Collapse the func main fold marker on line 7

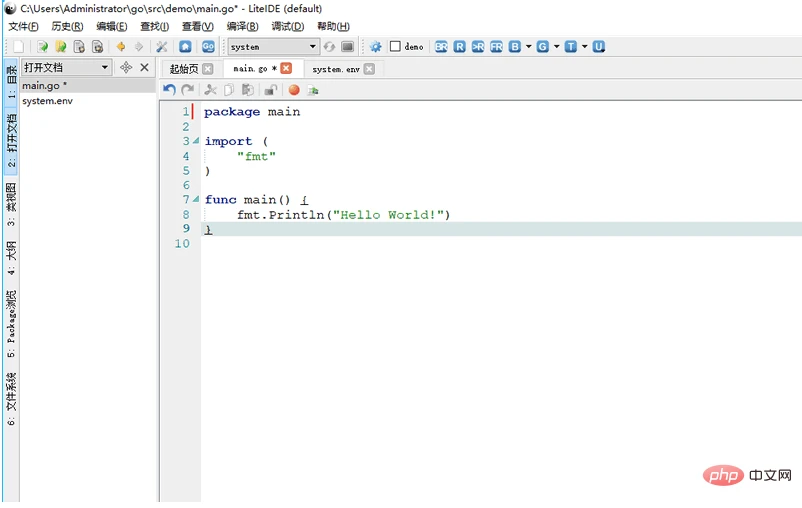(x=196, y=199)
